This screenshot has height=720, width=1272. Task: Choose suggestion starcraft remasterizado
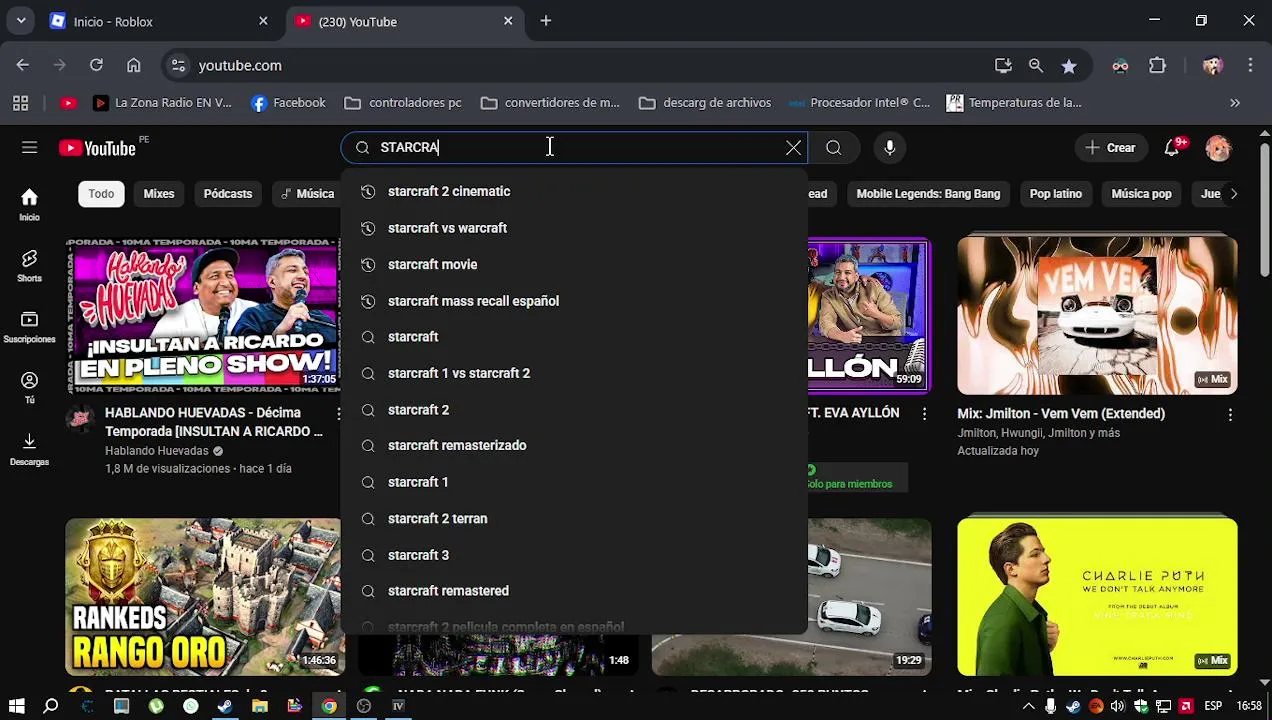click(x=574, y=445)
